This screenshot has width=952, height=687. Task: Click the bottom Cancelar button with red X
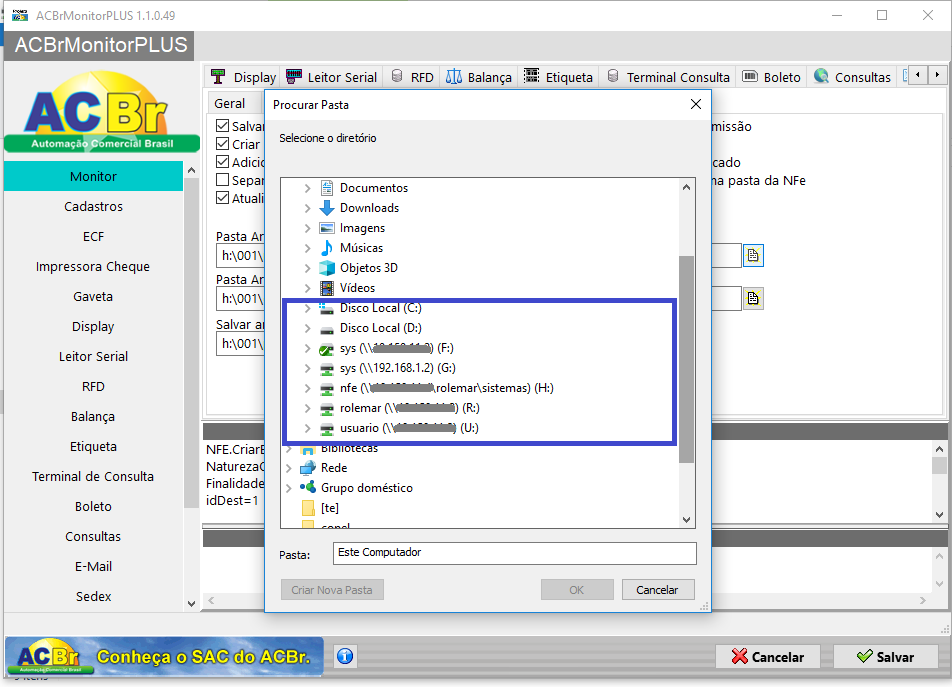pyautogui.click(x=768, y=657)
